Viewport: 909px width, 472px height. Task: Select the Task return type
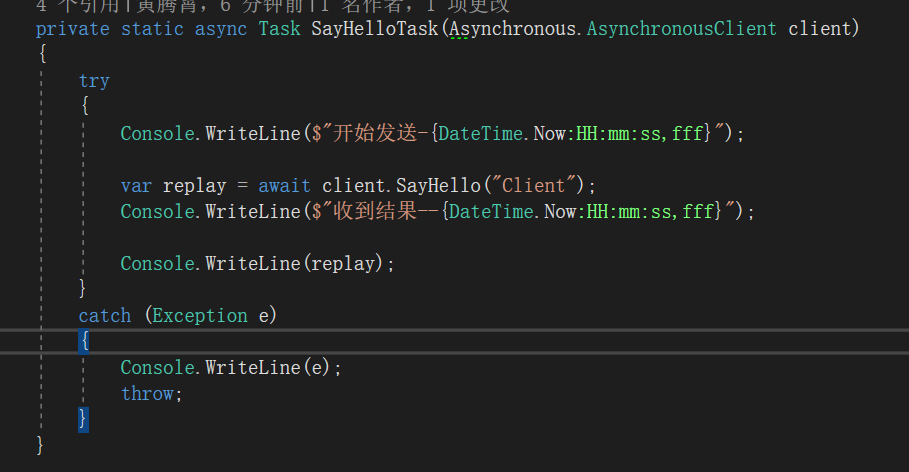[279, 28]
